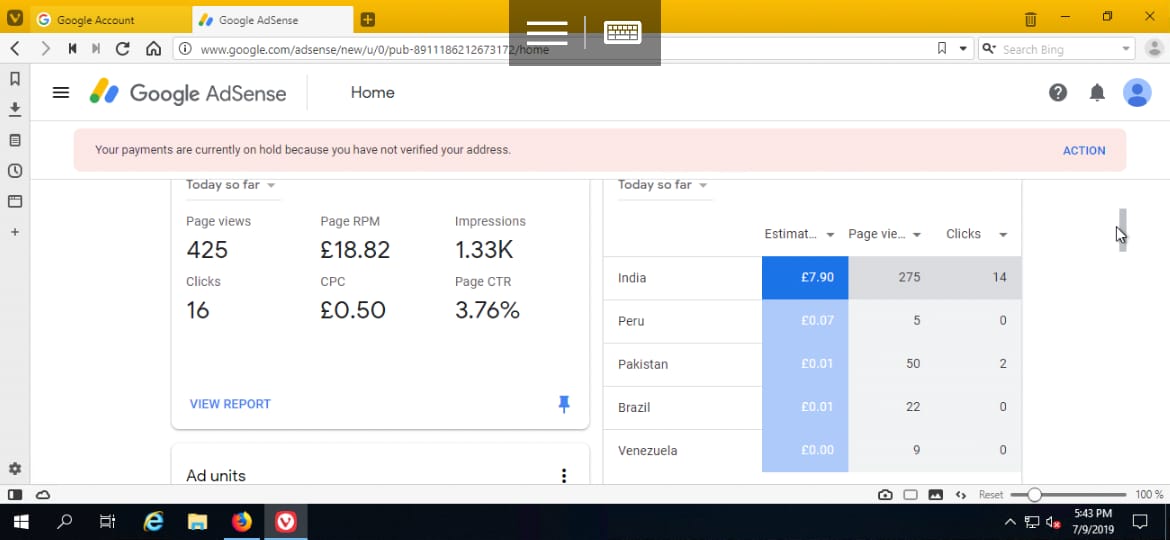Go back to the previous page
Viewport: 1170px width, 540px height.
pyautogui.click(x=15, y=49)
